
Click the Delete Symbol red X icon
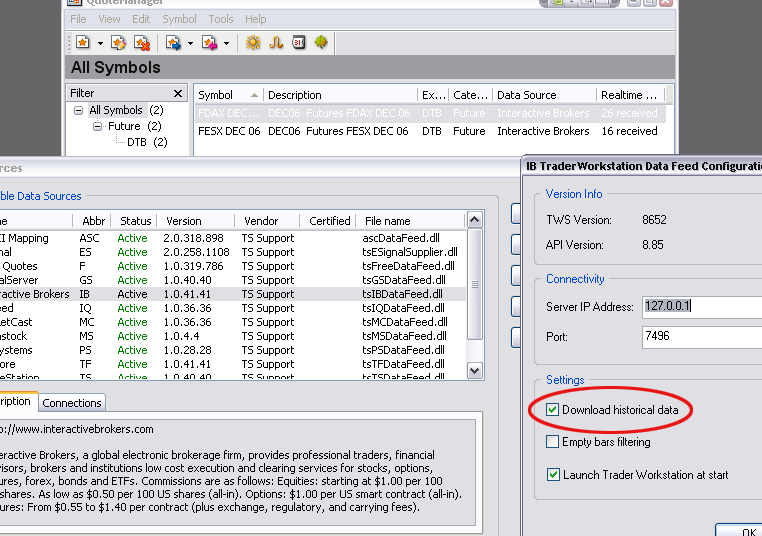(142, 43)
